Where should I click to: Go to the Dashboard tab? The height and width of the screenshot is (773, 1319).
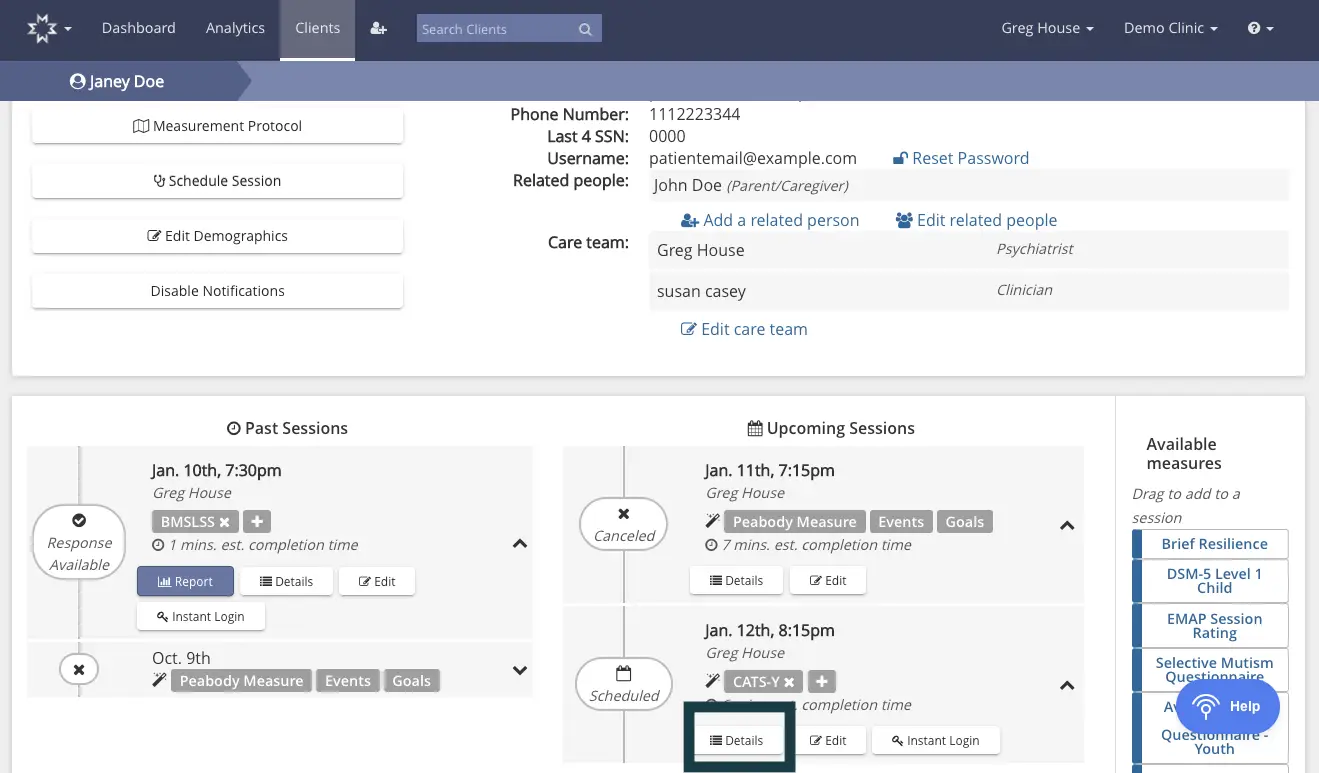click(139, 28)
